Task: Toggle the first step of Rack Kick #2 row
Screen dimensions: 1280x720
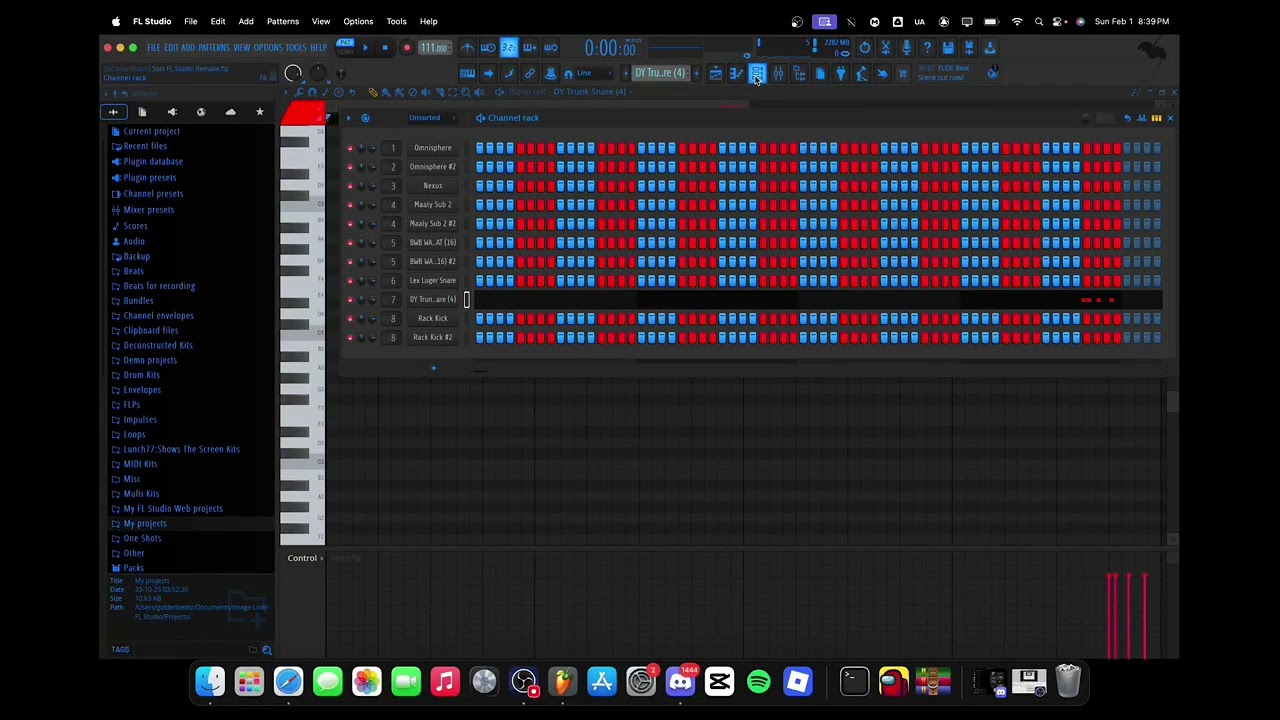Action: pos(481,338)
